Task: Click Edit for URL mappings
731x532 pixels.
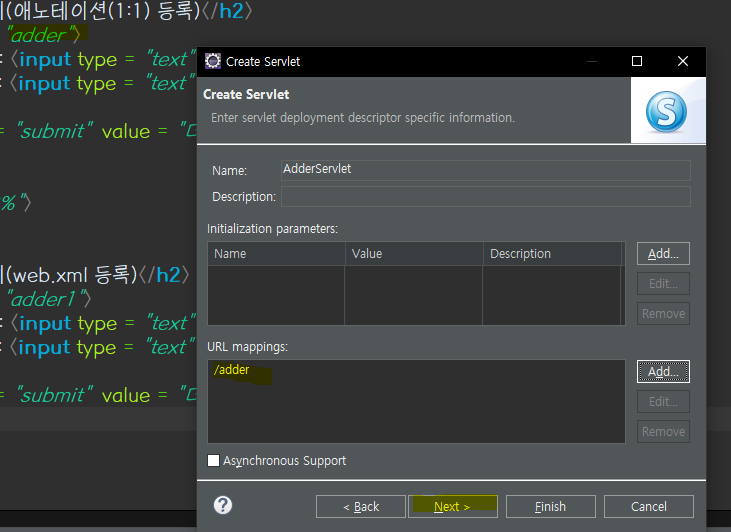Action: coord(663,401)
